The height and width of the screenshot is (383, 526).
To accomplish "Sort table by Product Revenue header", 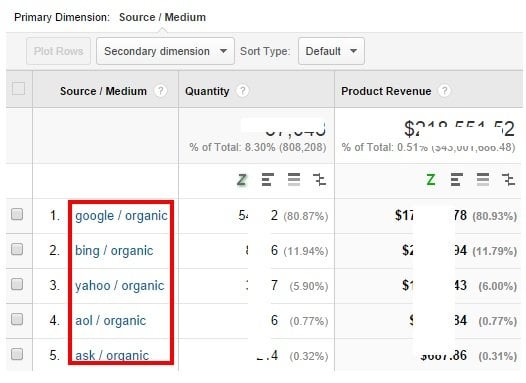I will (386, 91).
